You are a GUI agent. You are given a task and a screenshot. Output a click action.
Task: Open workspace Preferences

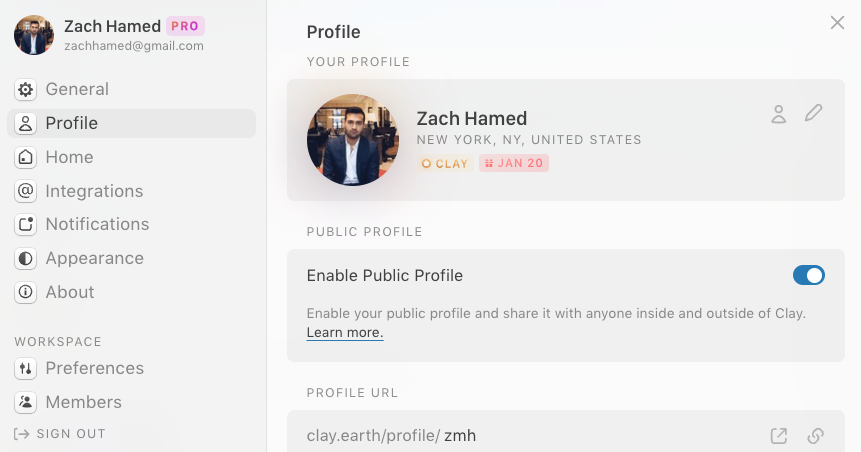tap(94, 368)
